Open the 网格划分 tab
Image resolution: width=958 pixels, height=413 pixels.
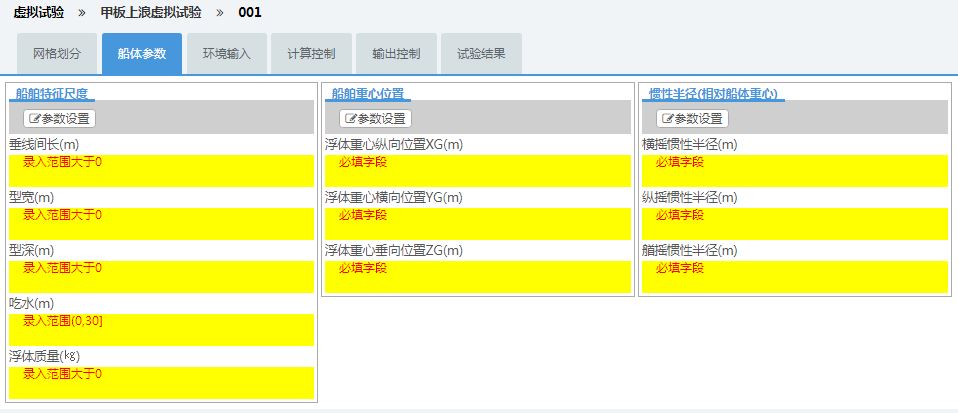[57, 54]
